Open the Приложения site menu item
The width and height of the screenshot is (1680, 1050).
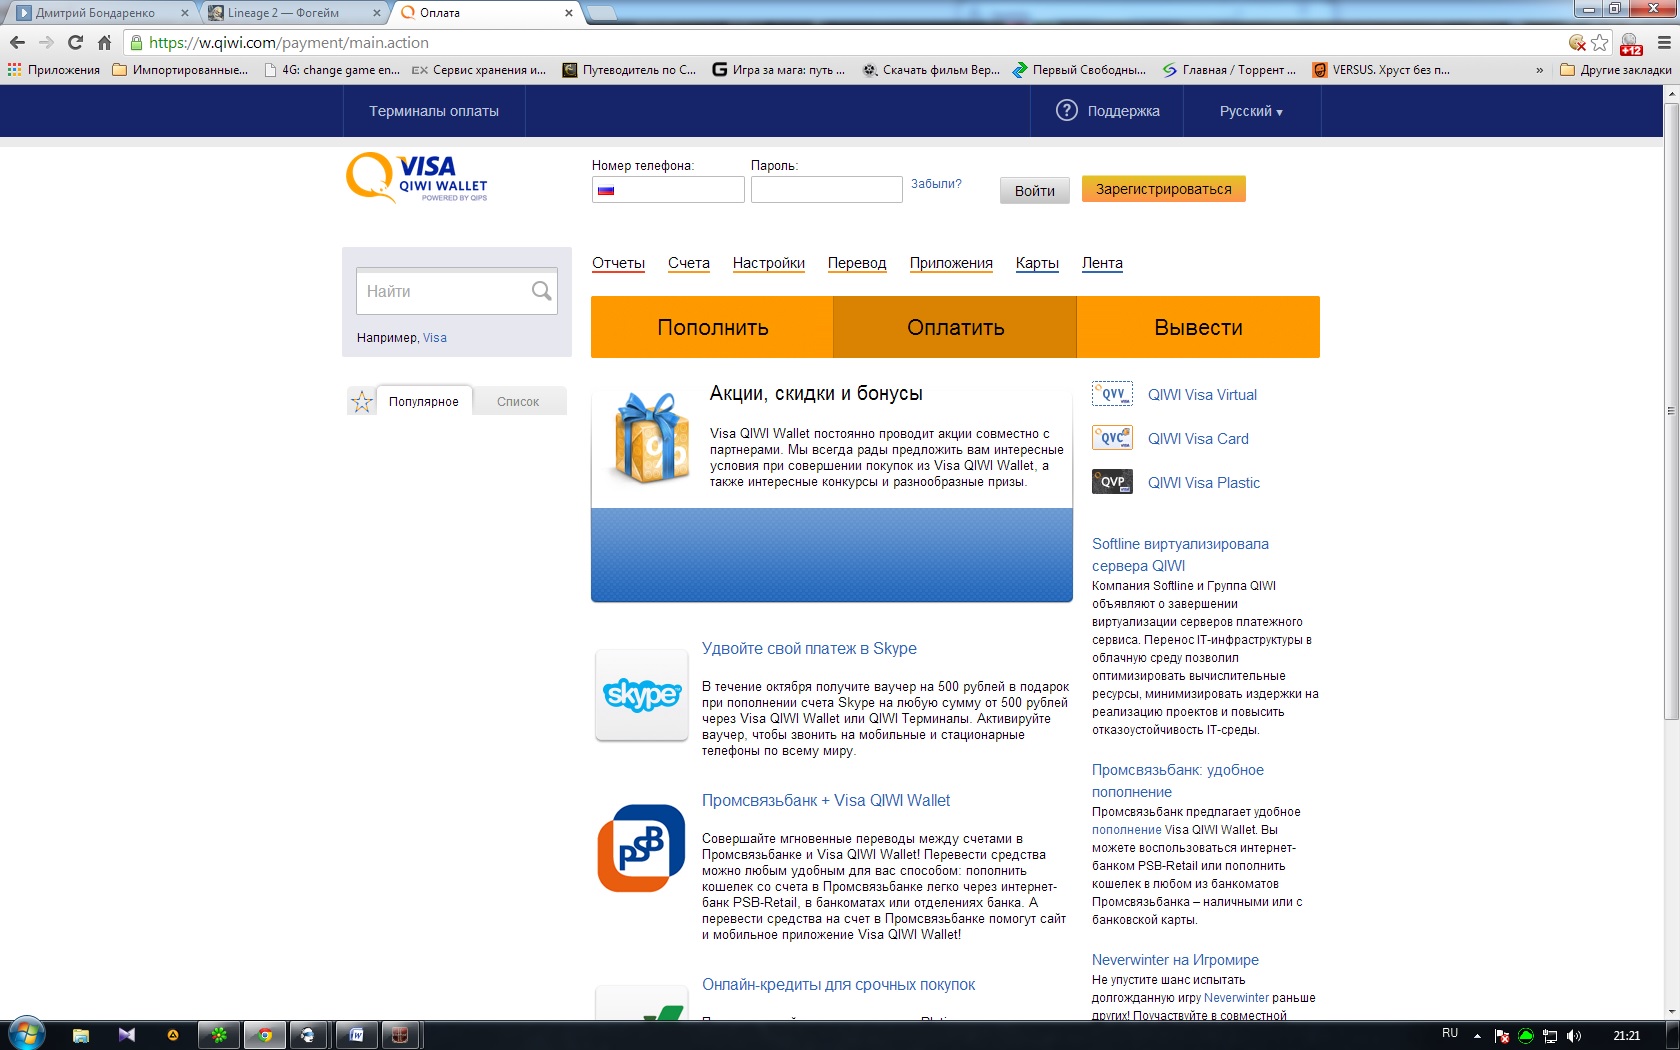[x=951, y=263]
